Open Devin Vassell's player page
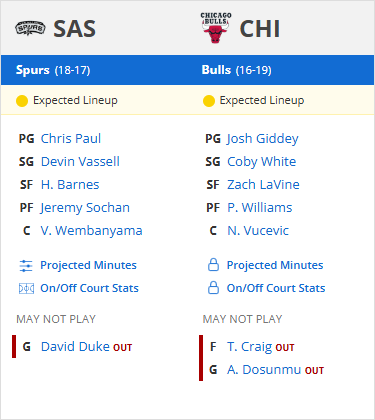This screenshot has width=375, height=420. (80, 162)
